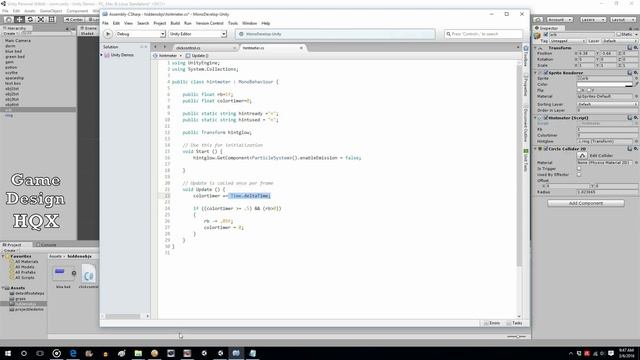Navigate back with the left arrow beside the tabs

155,47
